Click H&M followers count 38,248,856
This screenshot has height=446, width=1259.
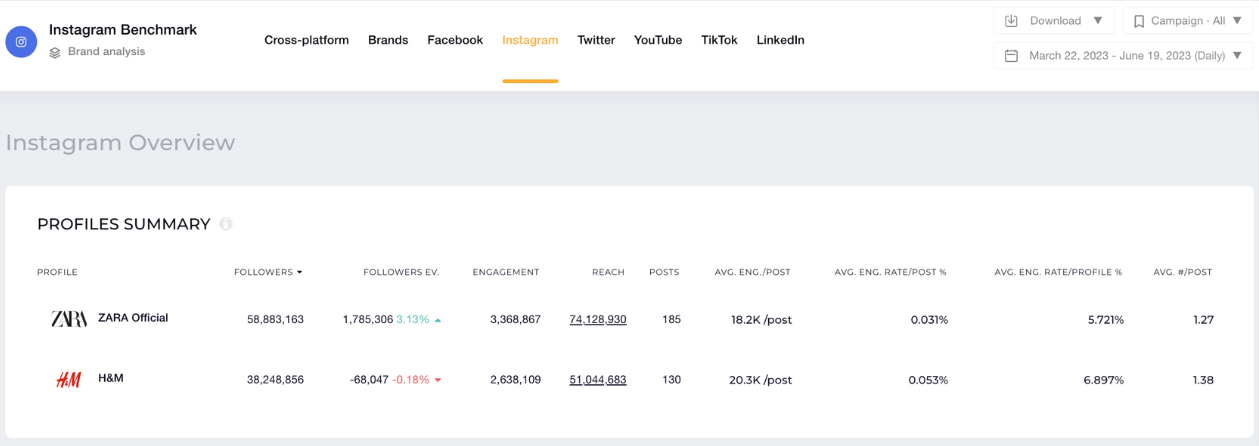pos(275,380)
